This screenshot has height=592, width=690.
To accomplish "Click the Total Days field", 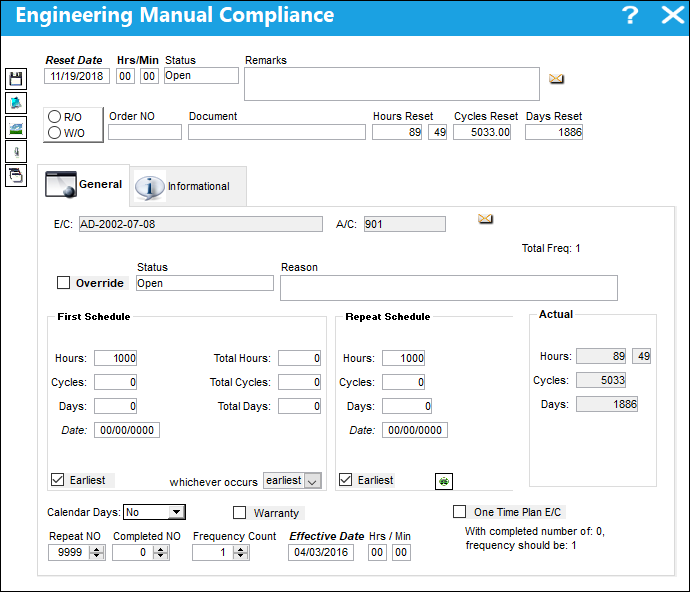I will (x=299, y=406).
